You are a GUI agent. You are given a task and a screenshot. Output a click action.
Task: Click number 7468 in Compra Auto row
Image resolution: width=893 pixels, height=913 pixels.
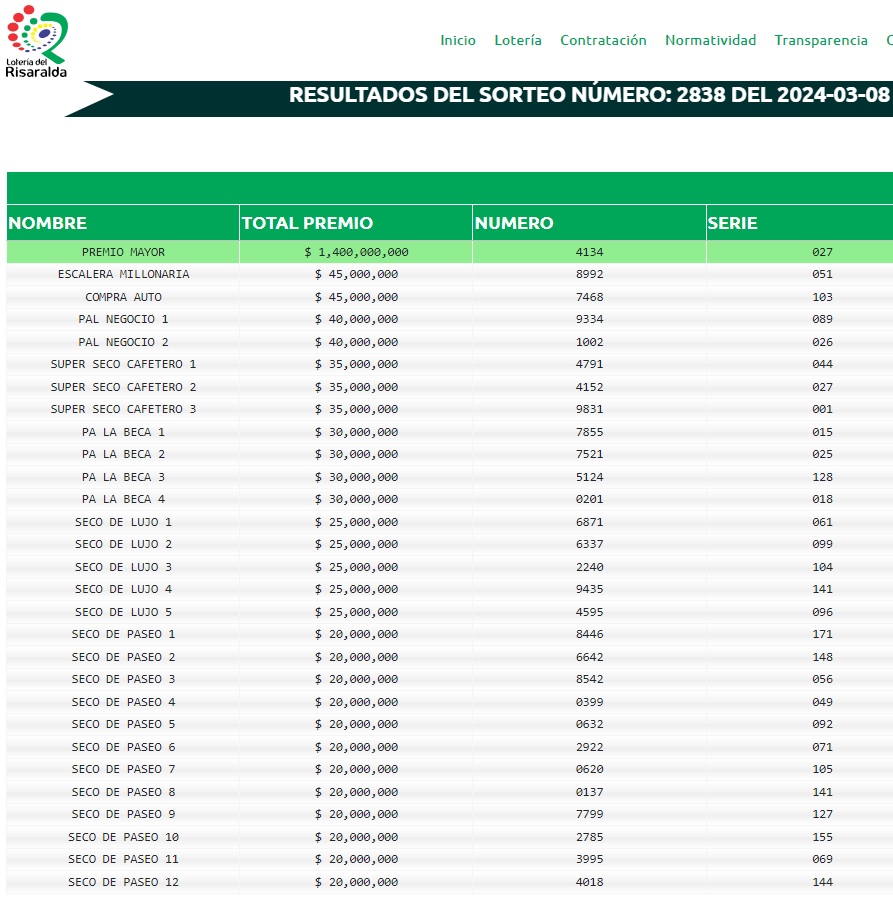590,297
